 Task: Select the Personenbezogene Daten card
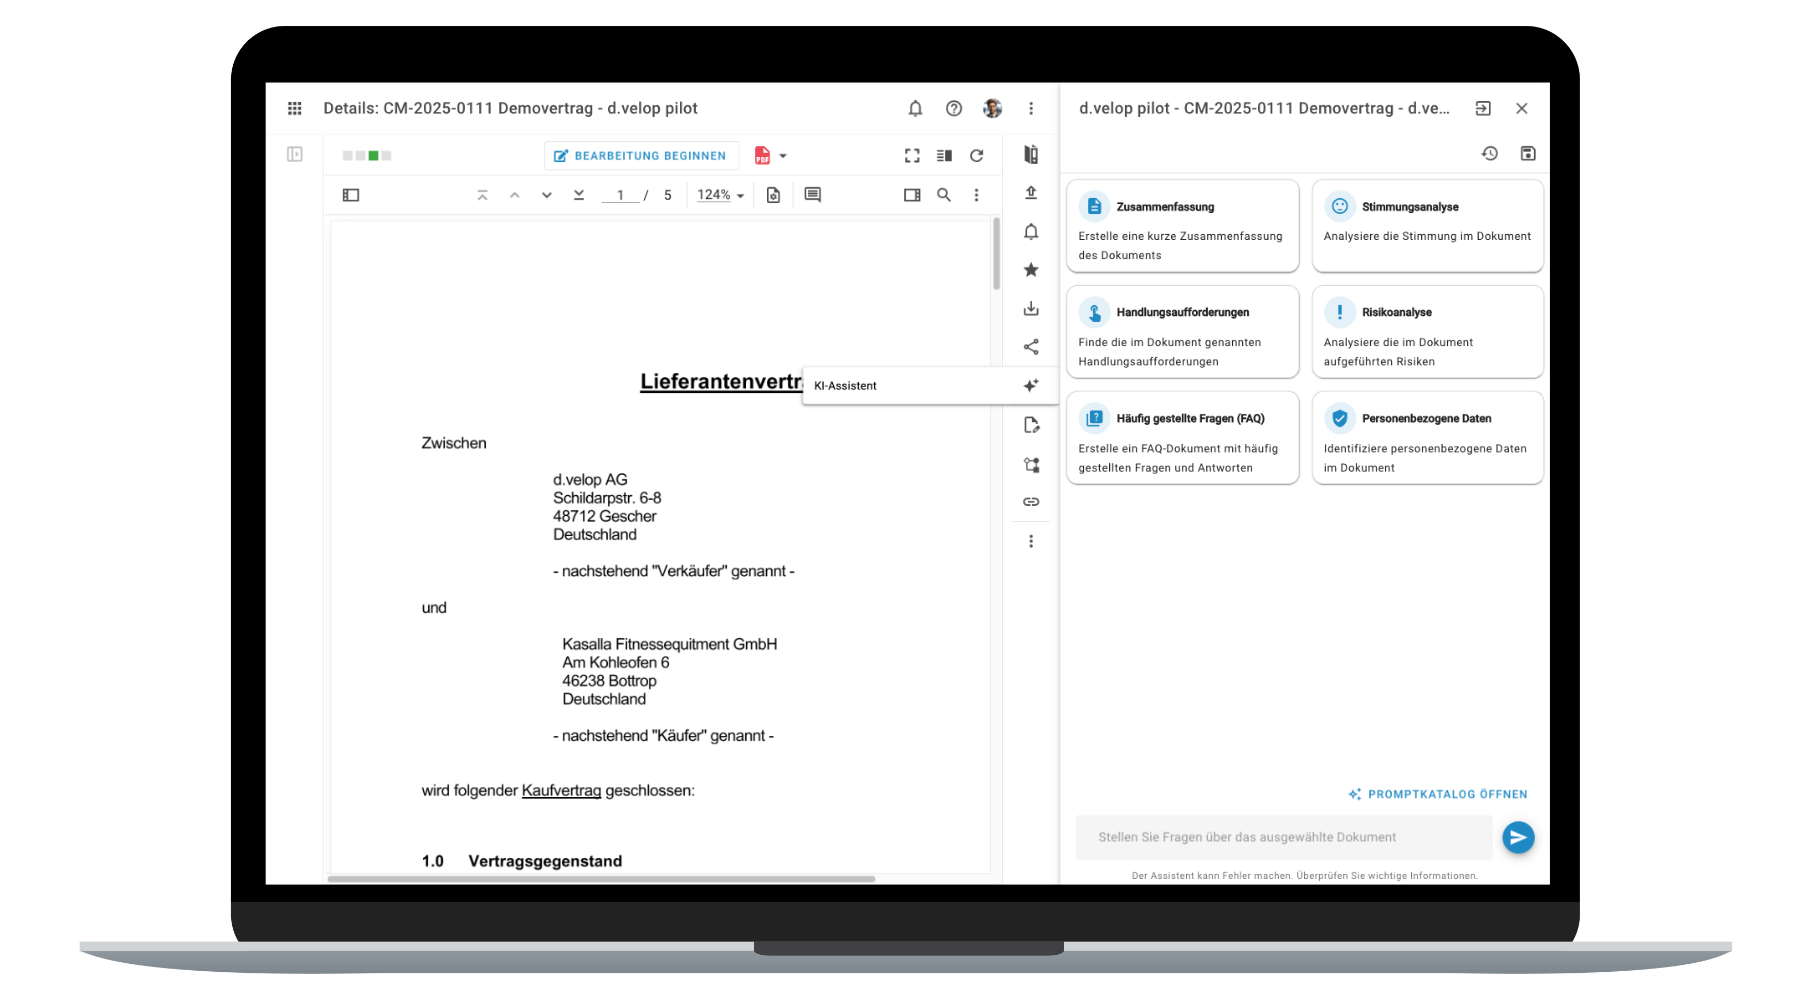click(1428, 438)
